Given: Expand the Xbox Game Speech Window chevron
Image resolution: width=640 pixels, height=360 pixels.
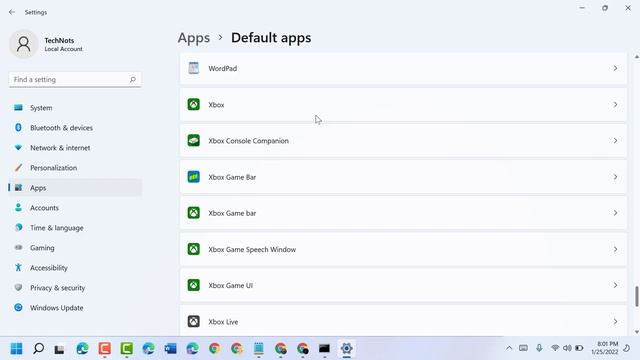Looking at the screenshot, I should [615, 249].
